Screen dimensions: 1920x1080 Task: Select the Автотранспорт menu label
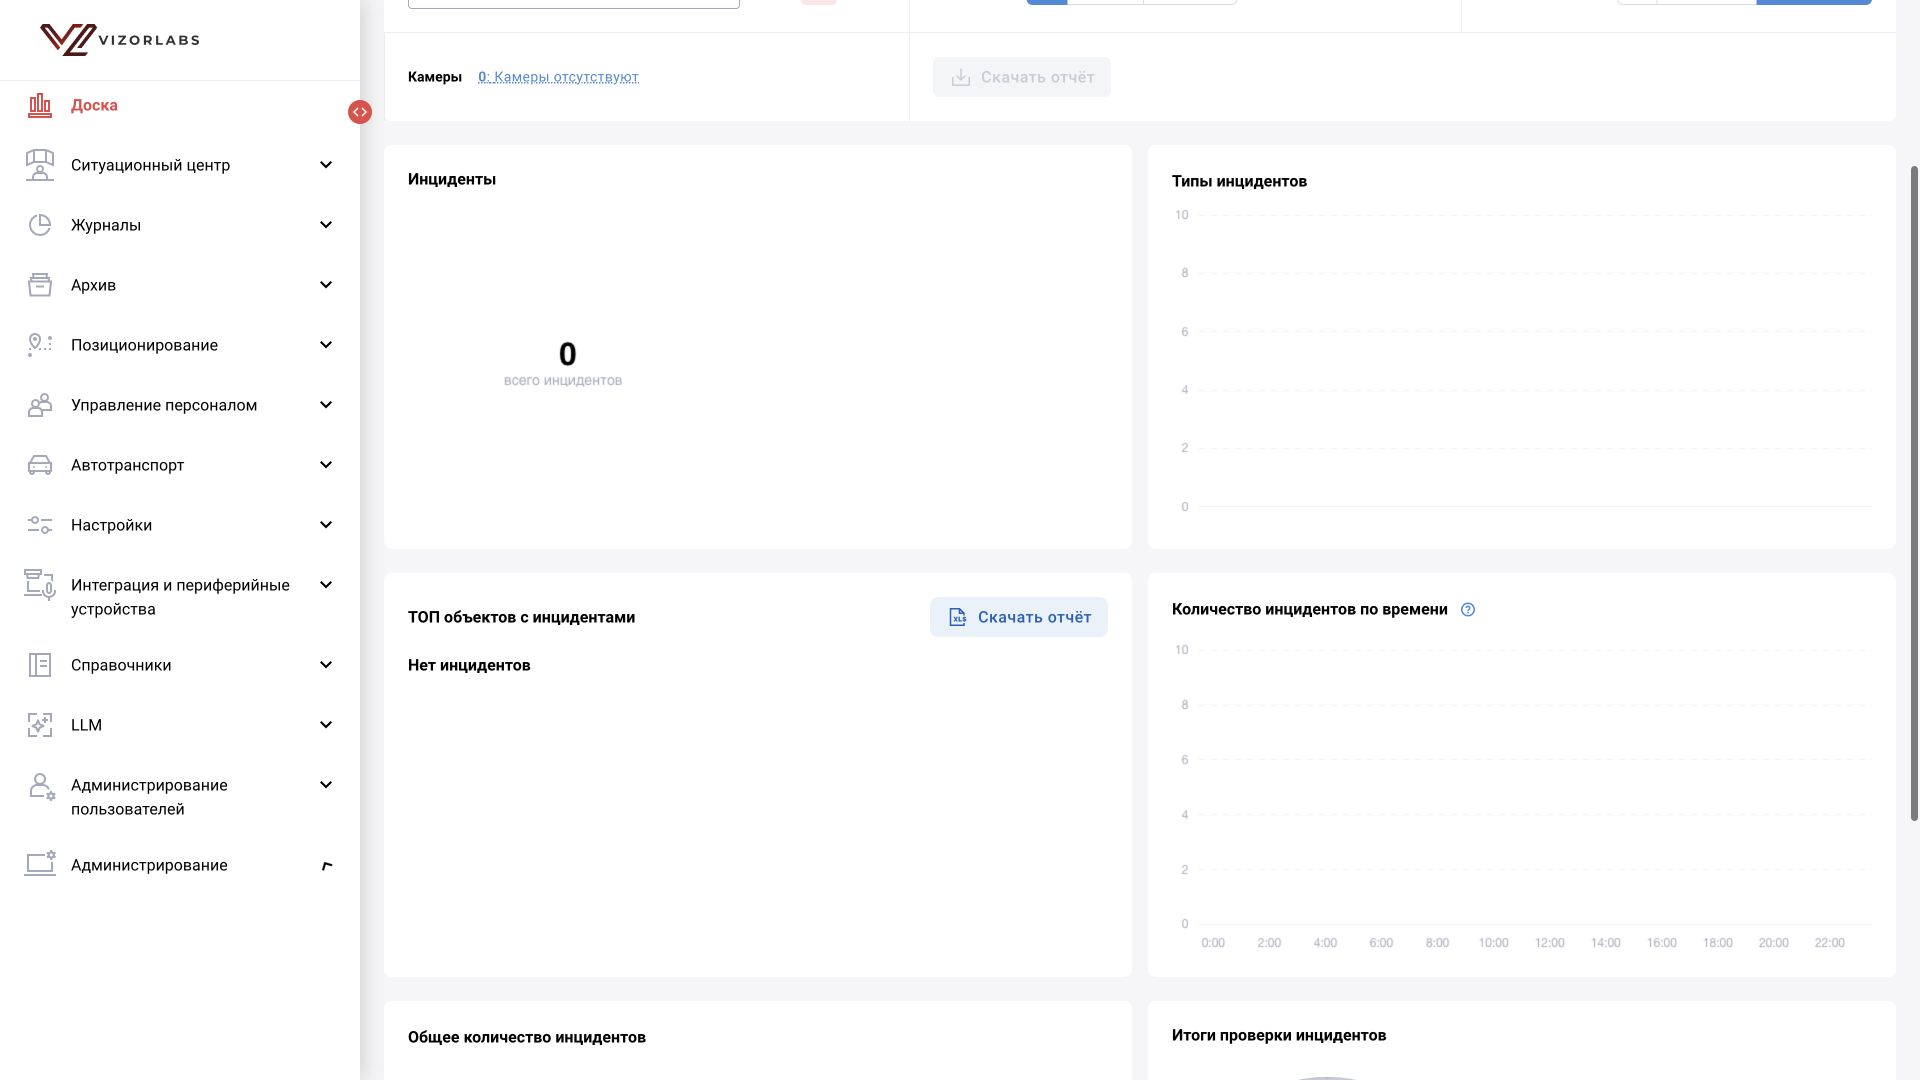tap(127, 465)
